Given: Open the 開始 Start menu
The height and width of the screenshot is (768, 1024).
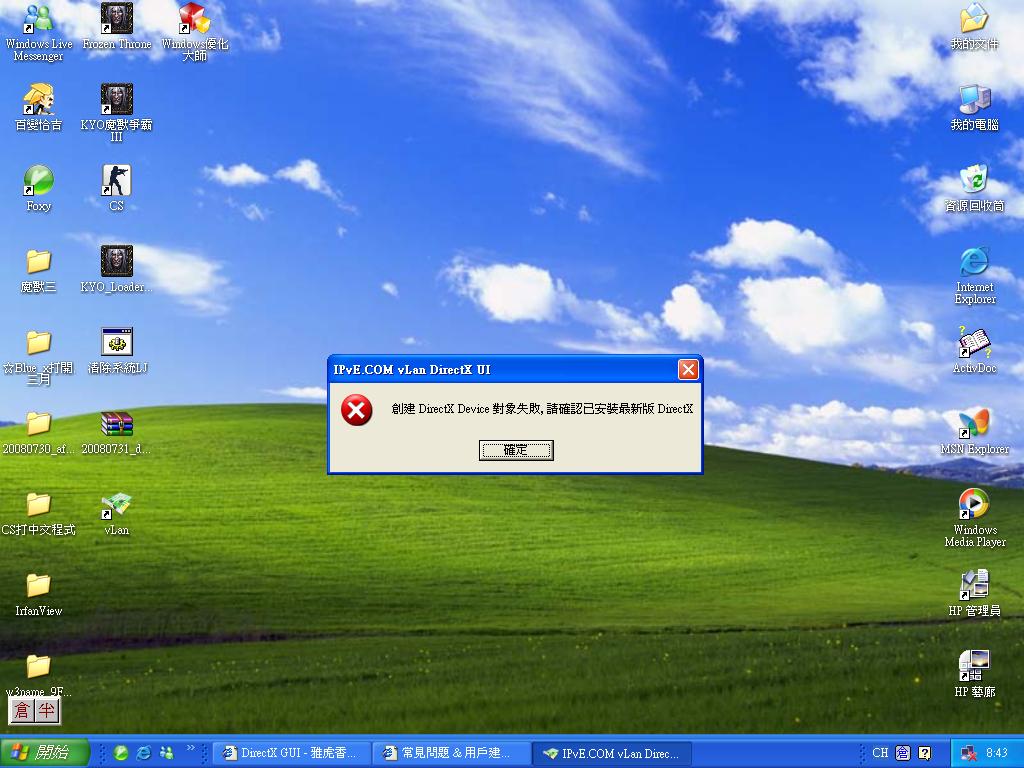Looking at the screenshot, I should pyautogui.click(x=43, y=752).
